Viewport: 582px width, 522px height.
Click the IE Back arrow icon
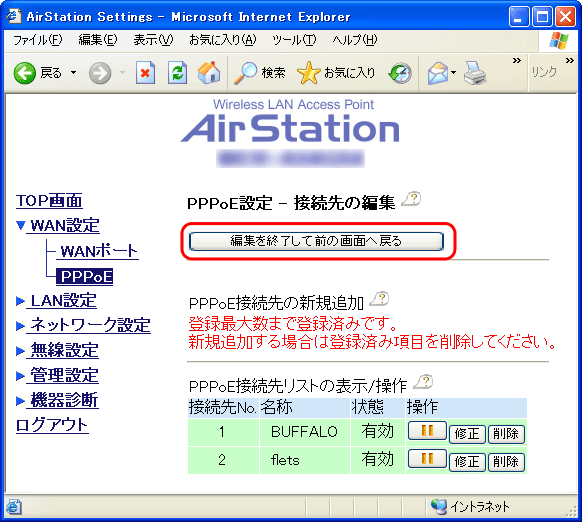point(25,73)
